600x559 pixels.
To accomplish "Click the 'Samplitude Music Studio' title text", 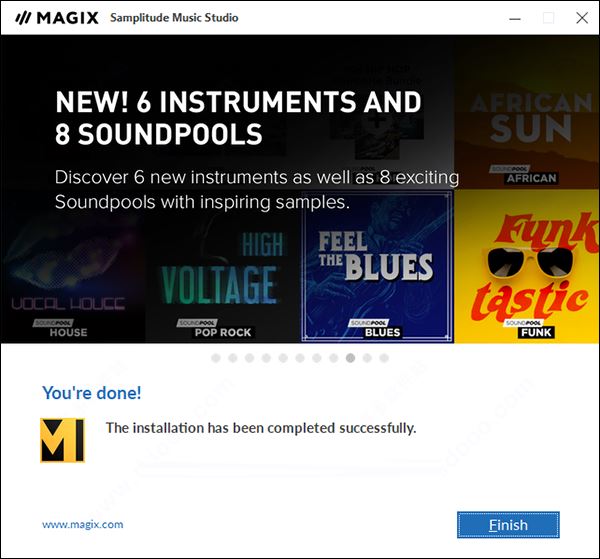I will (174, 18).
